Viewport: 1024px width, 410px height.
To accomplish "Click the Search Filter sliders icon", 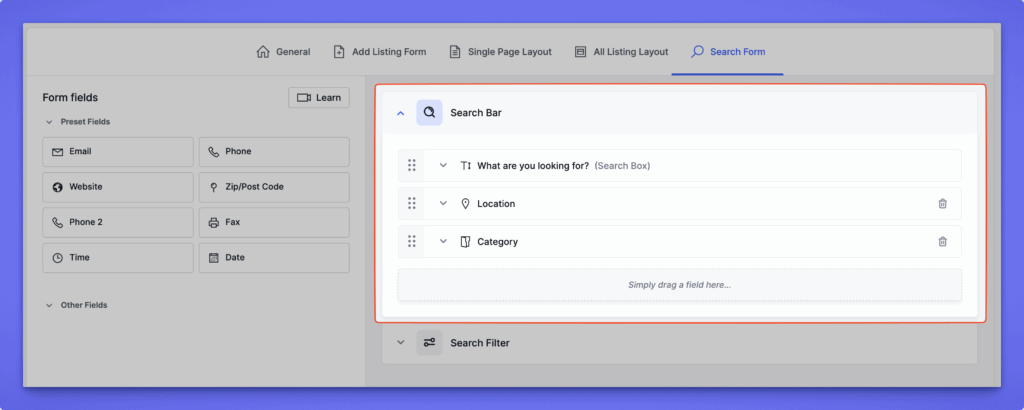I will (x=429, y=343).
